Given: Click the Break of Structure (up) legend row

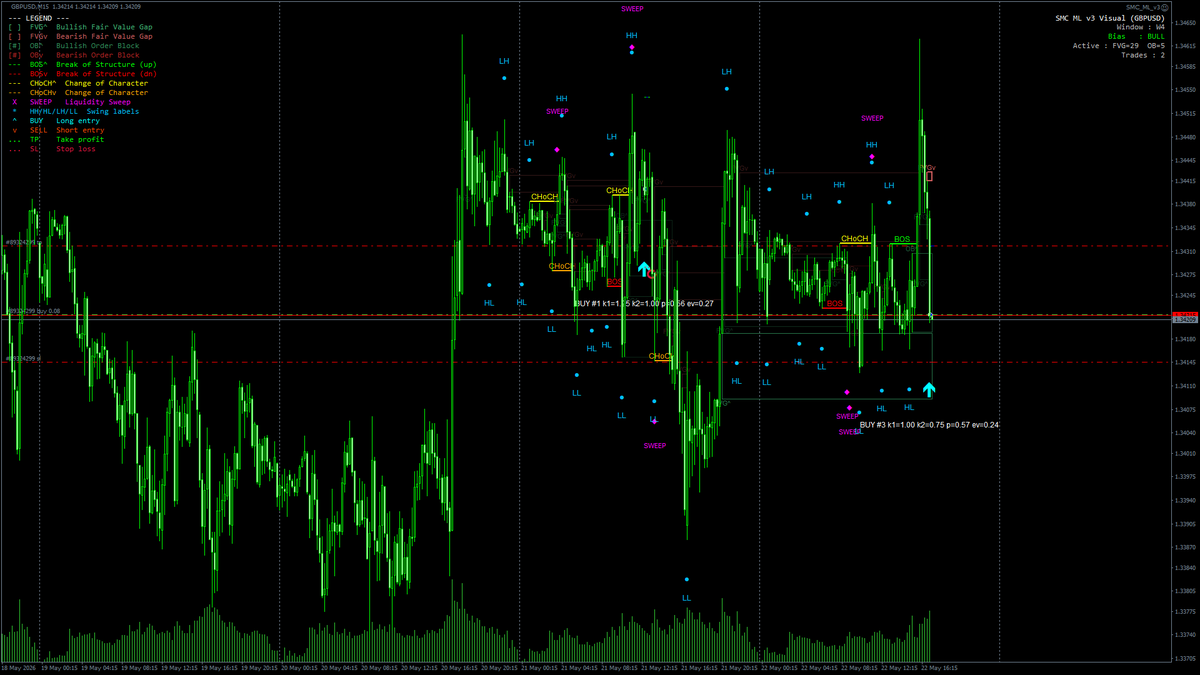Looking at the screenshot, I should point(82,64).
